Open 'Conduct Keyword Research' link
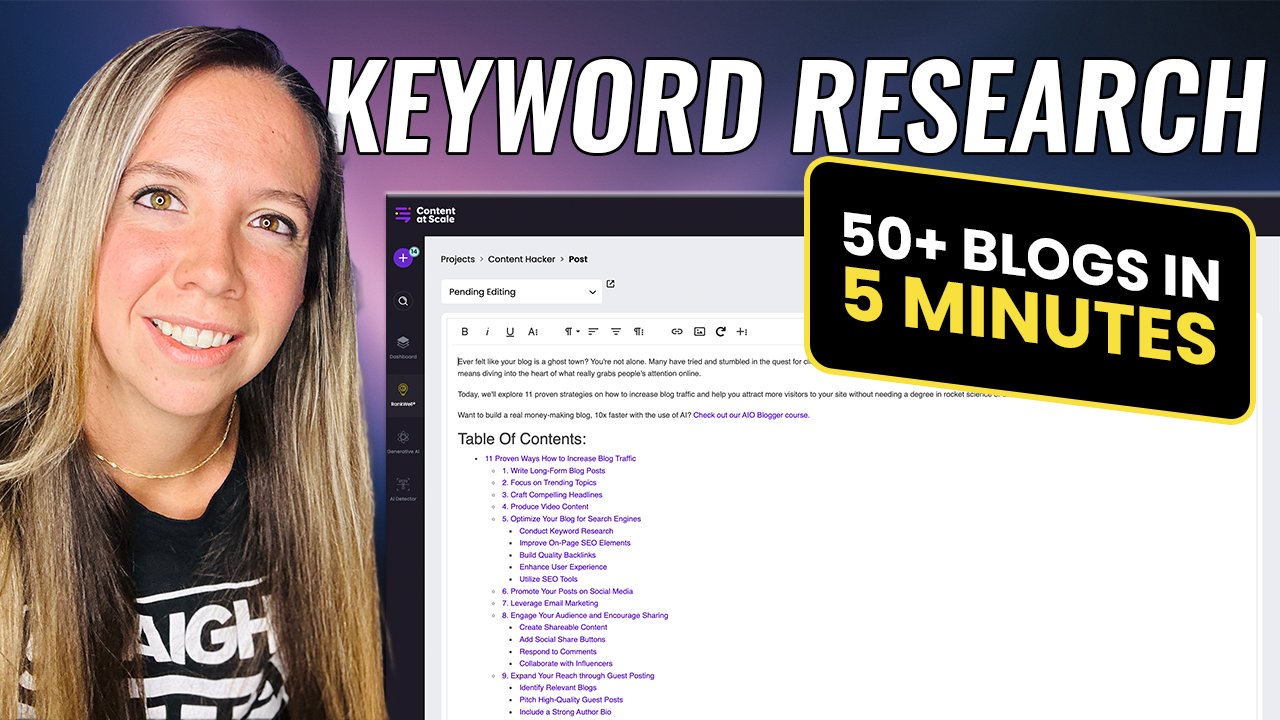 (566, 531)
